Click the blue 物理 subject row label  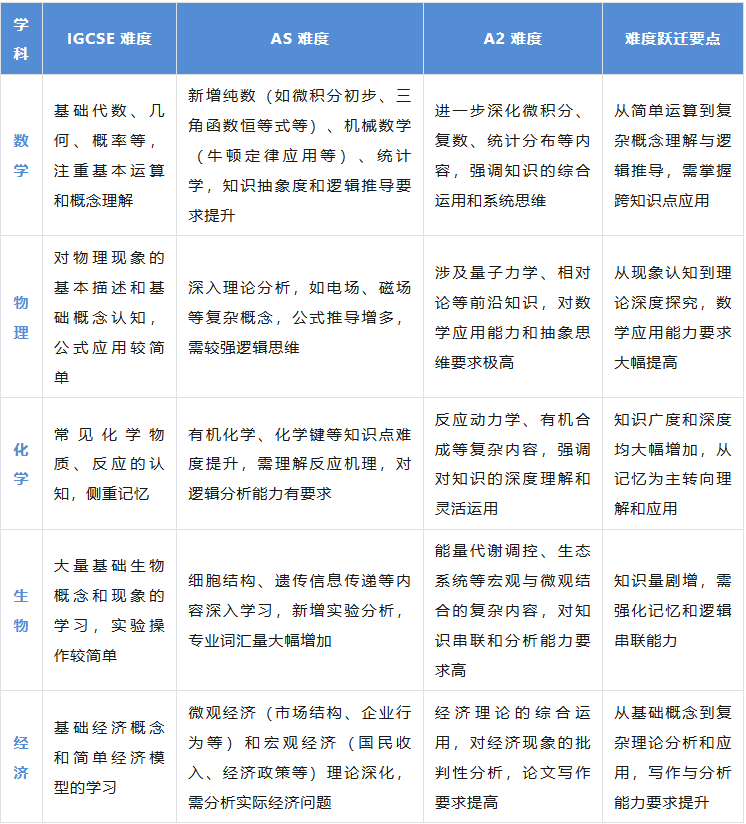[21, 317]
